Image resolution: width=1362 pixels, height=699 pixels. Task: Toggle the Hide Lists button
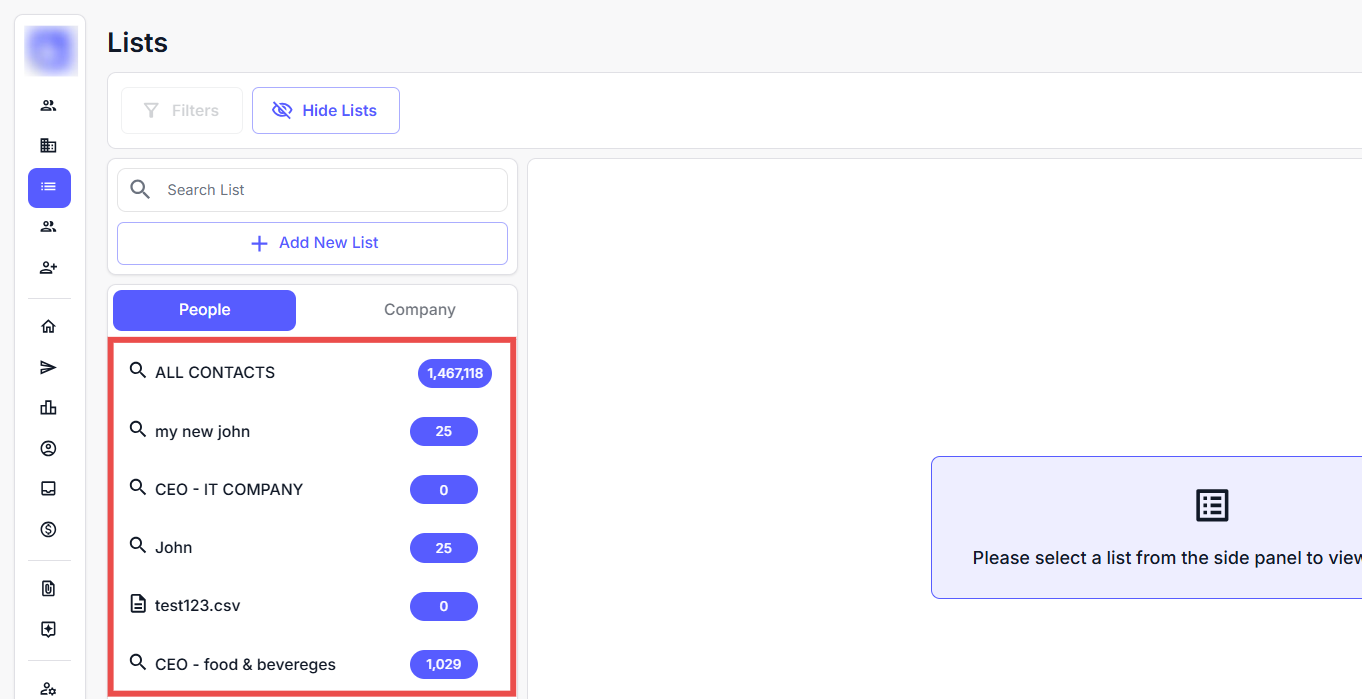point(325,110)
